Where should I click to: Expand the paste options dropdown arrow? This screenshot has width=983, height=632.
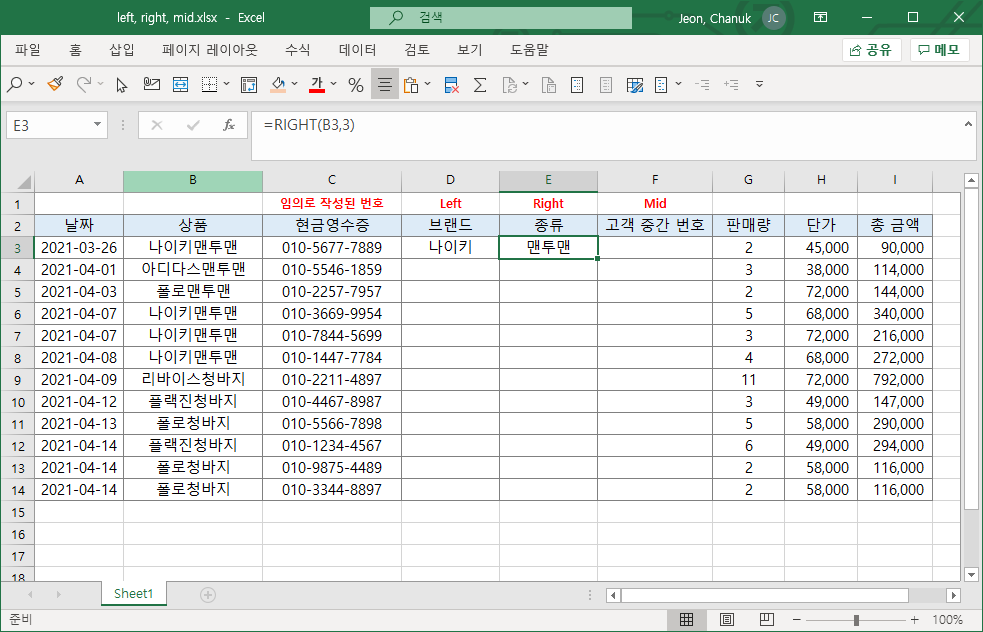tap(428, 84)
